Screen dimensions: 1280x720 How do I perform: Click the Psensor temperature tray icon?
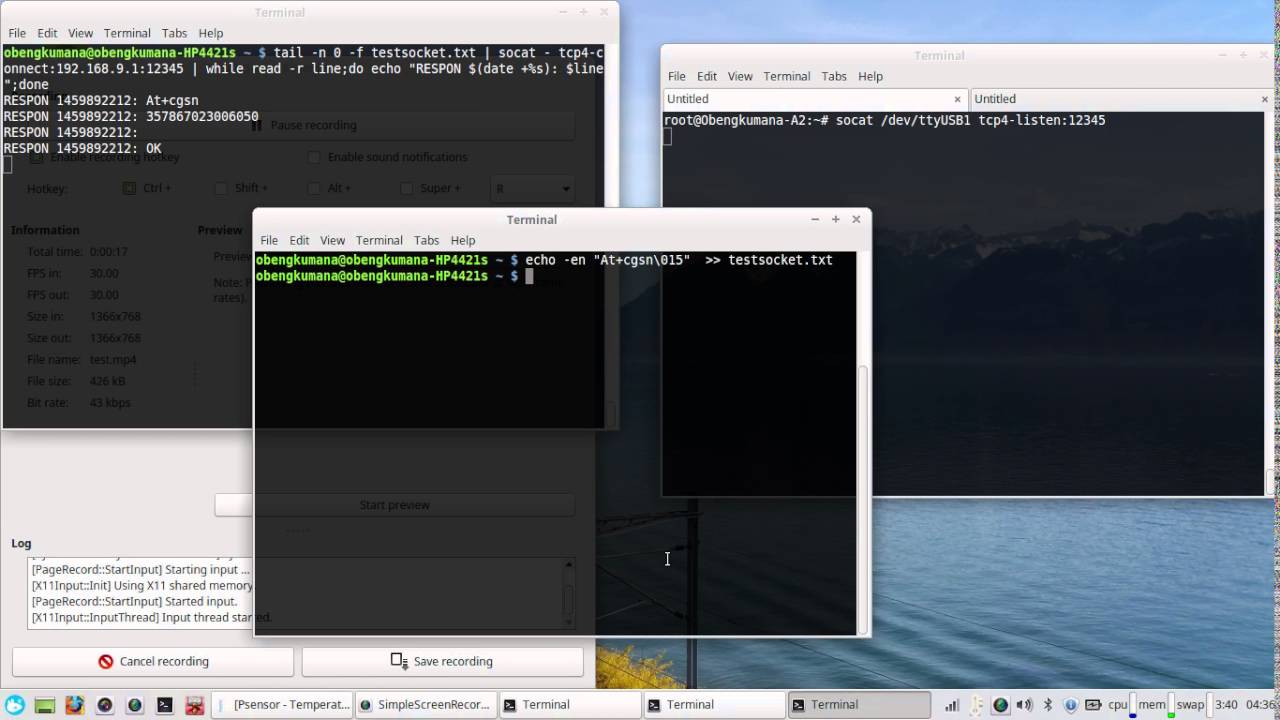coord(976,705)
